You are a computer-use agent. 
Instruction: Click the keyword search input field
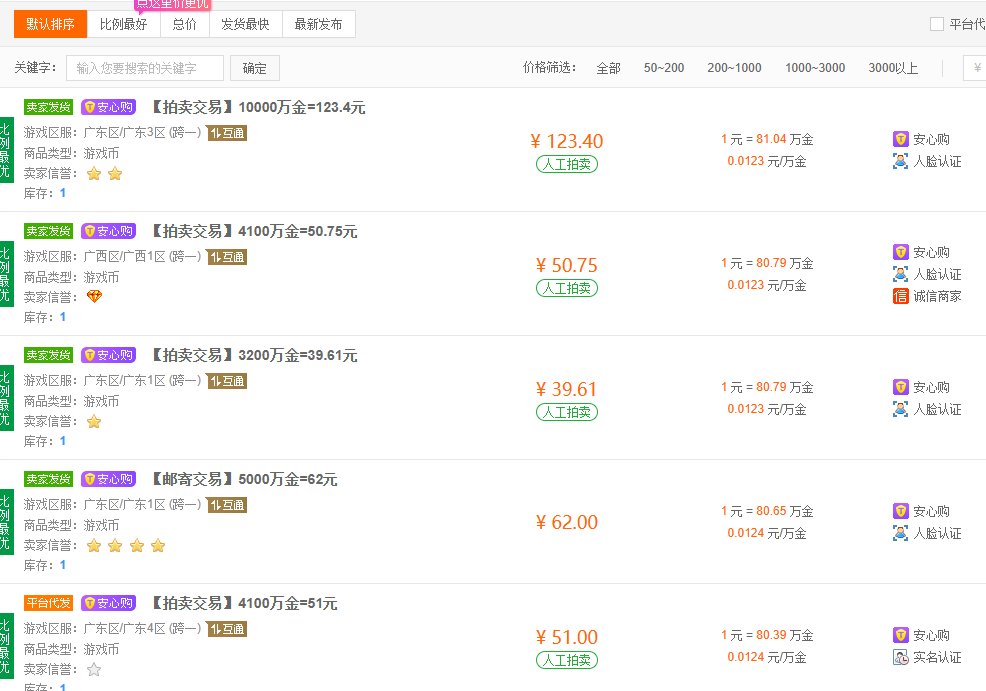point(145,68)
